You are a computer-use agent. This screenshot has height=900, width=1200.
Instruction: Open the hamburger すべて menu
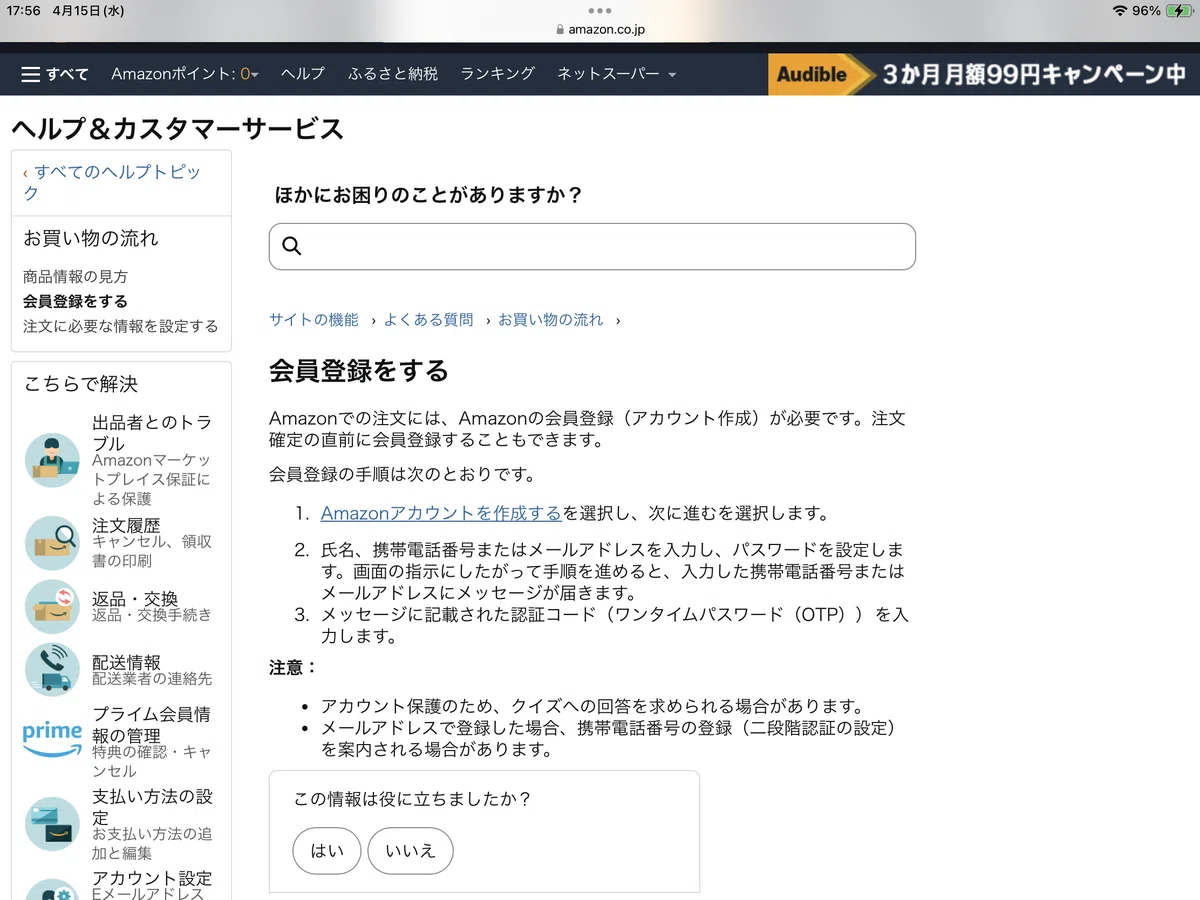(x=55, y=74)
